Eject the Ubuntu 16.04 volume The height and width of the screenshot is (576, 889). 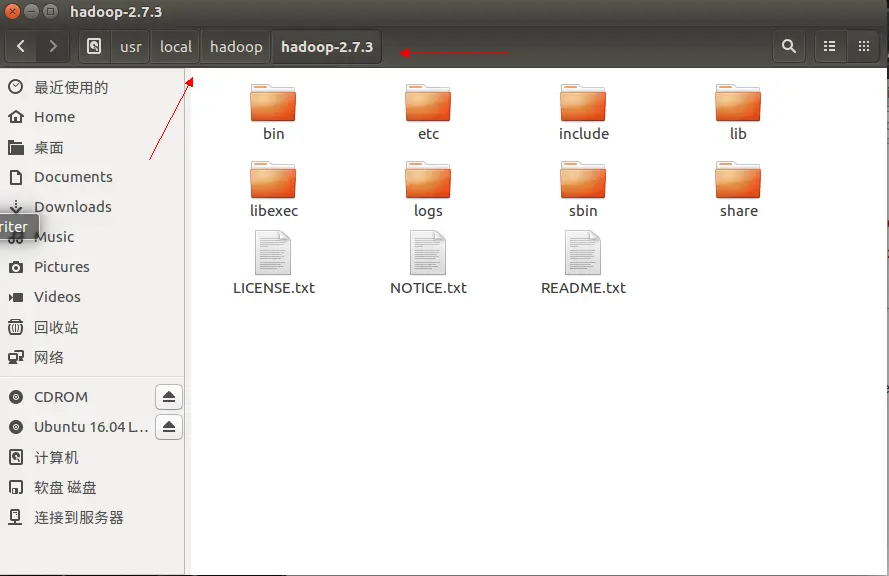(169, 426)
